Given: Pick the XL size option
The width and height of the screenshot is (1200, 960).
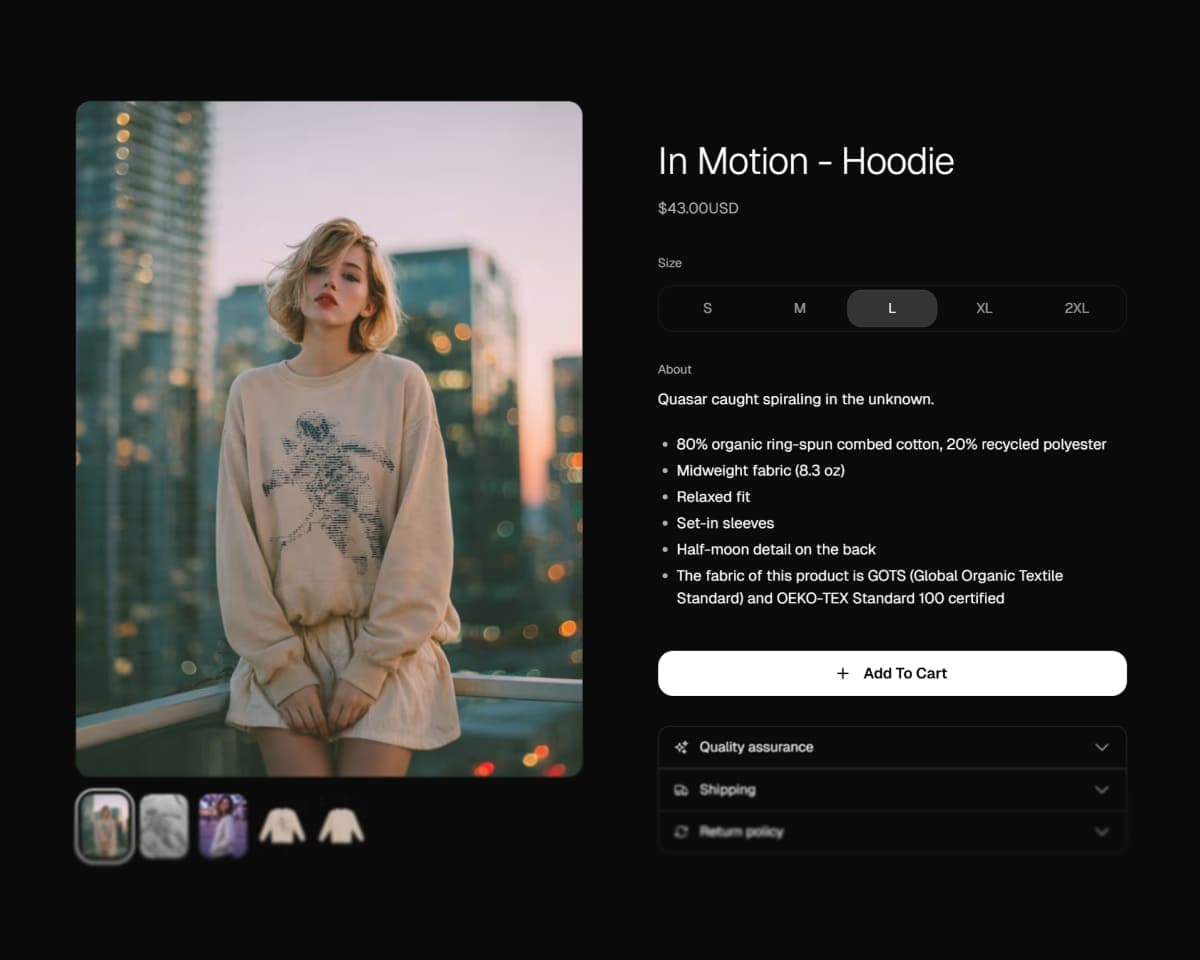Looking at the screenshot, I should pos(984,308).
